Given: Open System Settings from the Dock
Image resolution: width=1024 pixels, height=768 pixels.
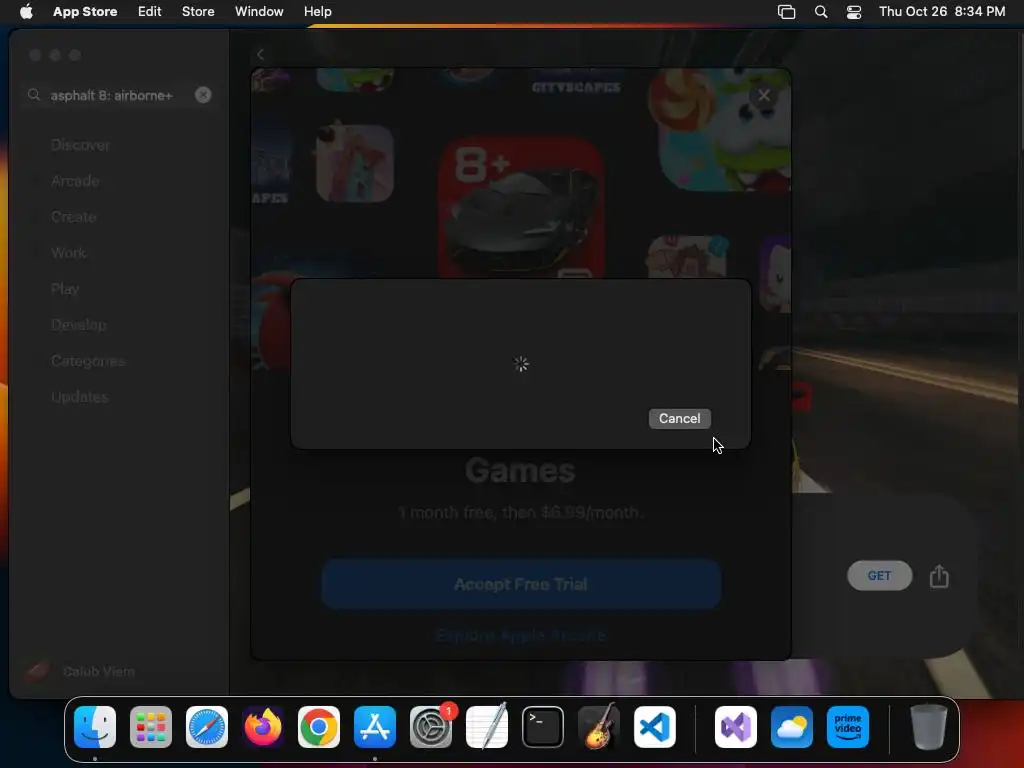Looking at the screenshot, I should pyautogui.click(x=431, y=727).
